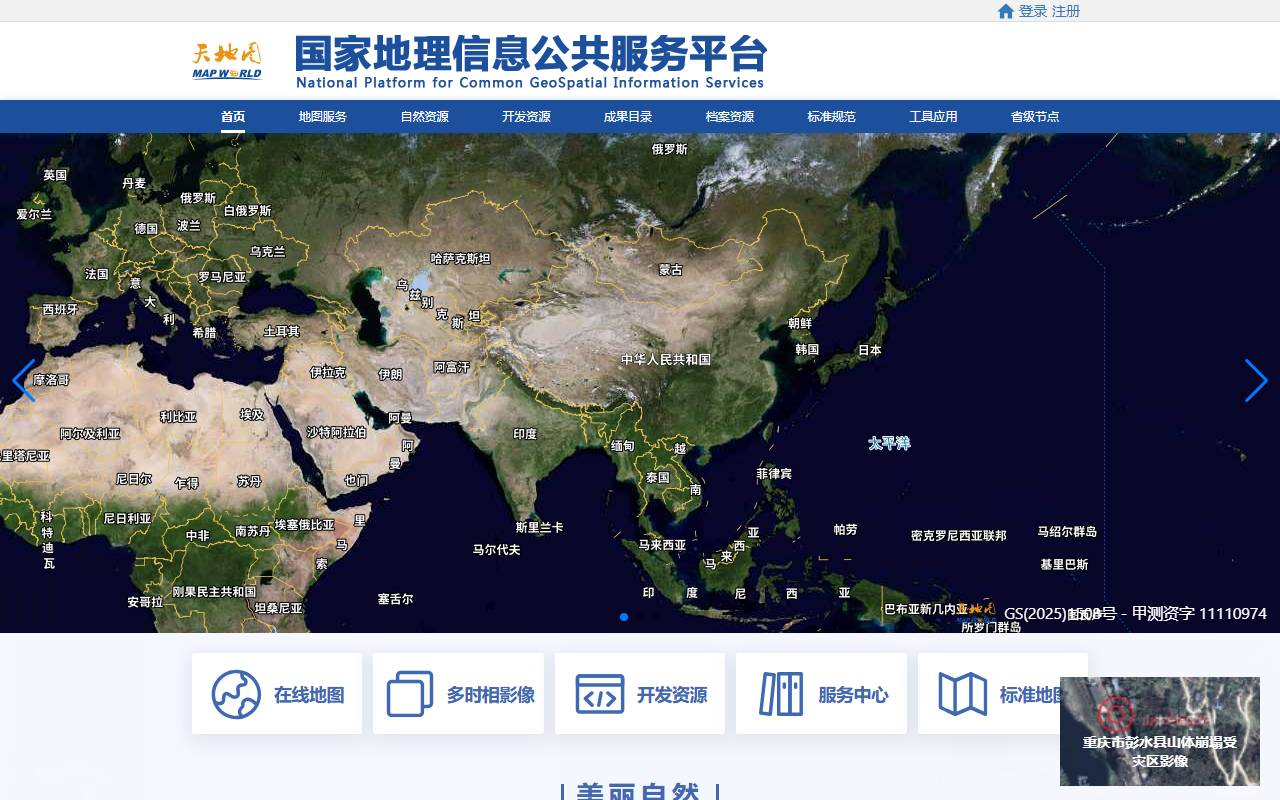This screenshot has height=800, width=1280.
Task: Open the 工具应用 menu
Action: pos(933,116)
